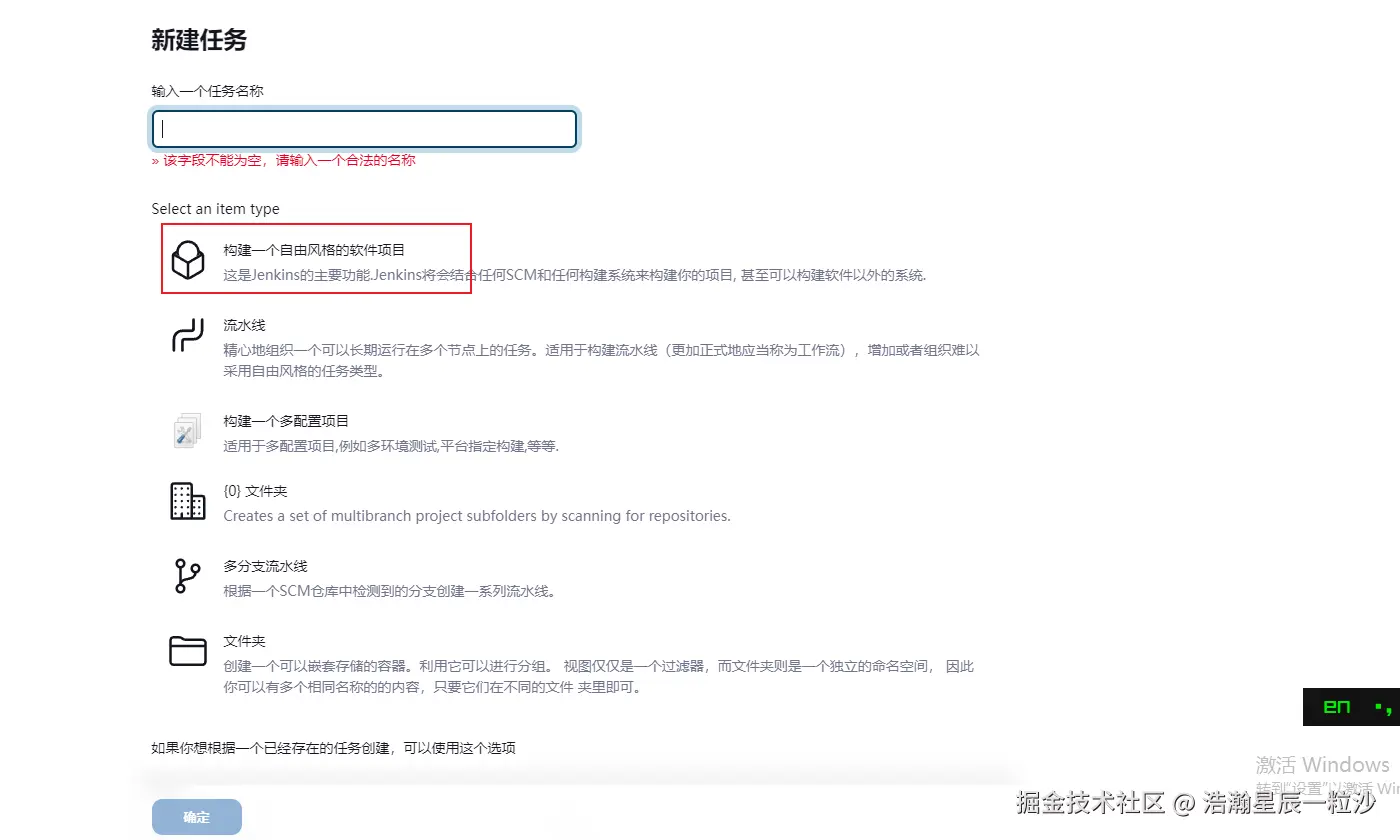Click the {0} 文件夹 building icon
1400x840 pixels.
click(x=188, y=501)
